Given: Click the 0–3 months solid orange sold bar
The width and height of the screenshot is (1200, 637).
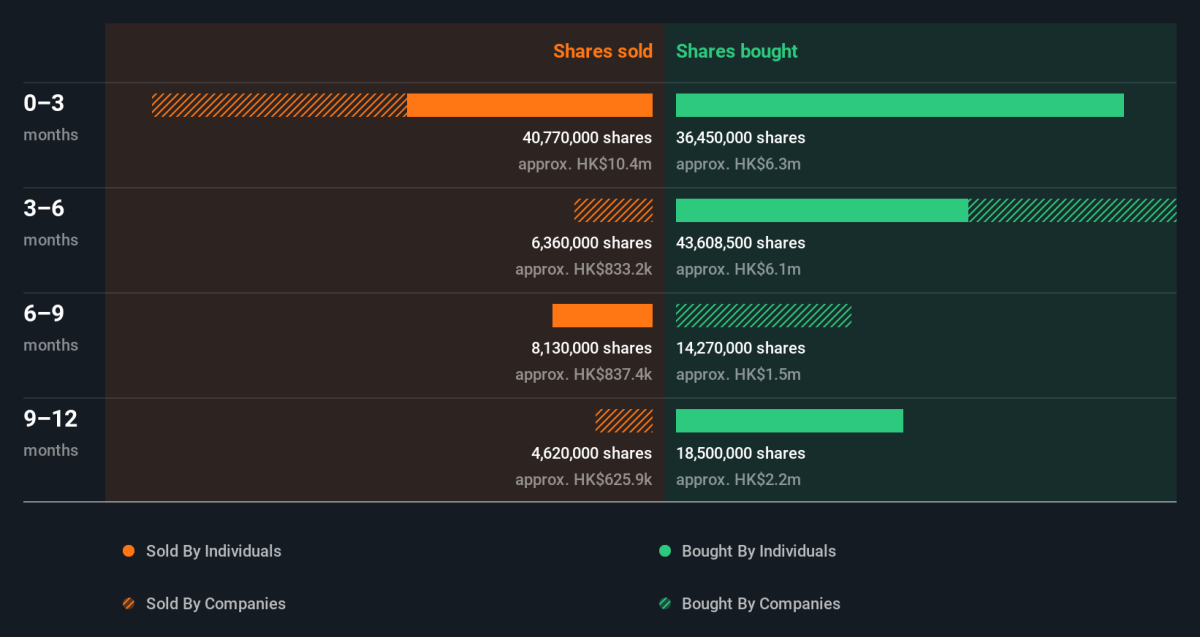Looking at the screenshot, I should [x=529, y=105].
